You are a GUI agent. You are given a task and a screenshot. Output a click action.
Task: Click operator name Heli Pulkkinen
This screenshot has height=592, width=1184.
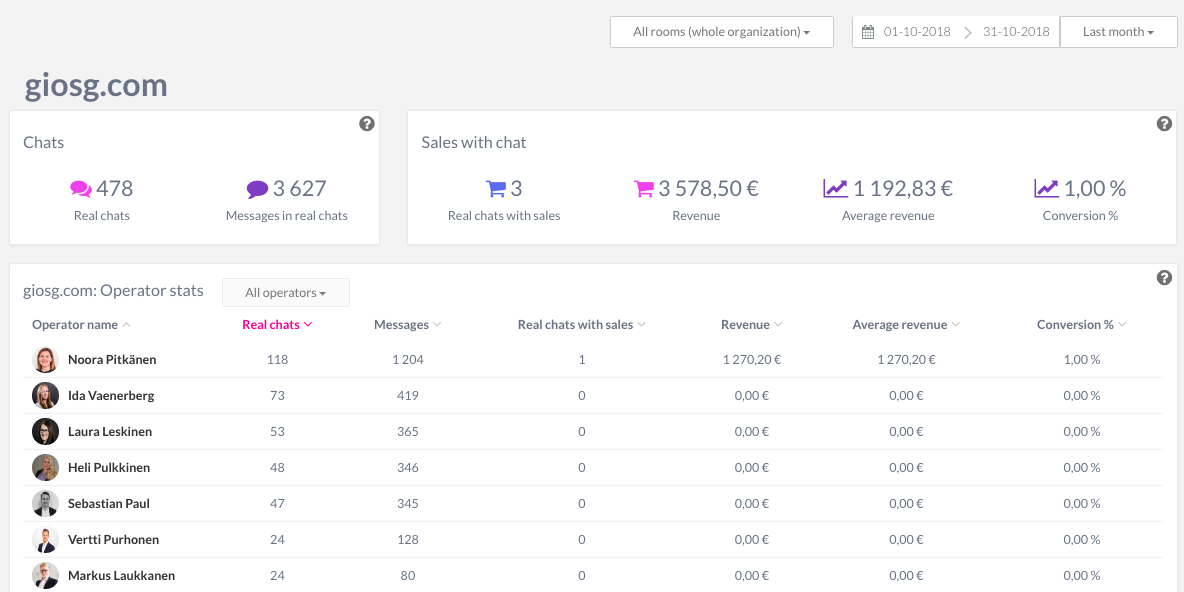tap(109, 467)
